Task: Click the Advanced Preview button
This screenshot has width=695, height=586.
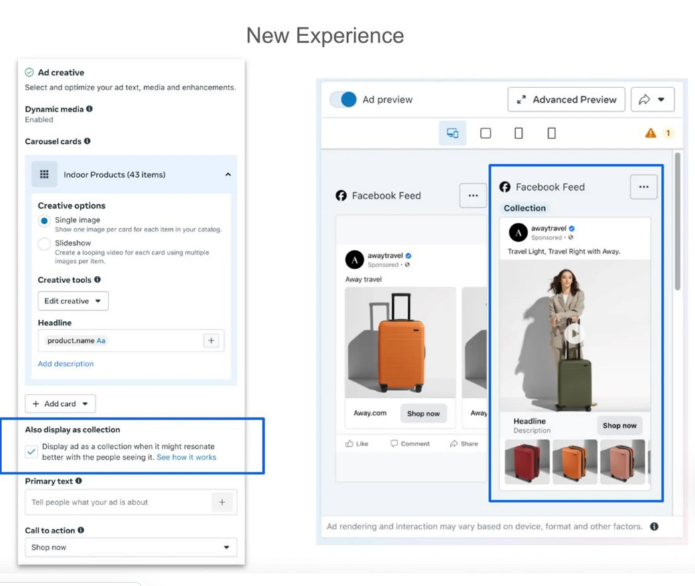Action: [566, 100]
